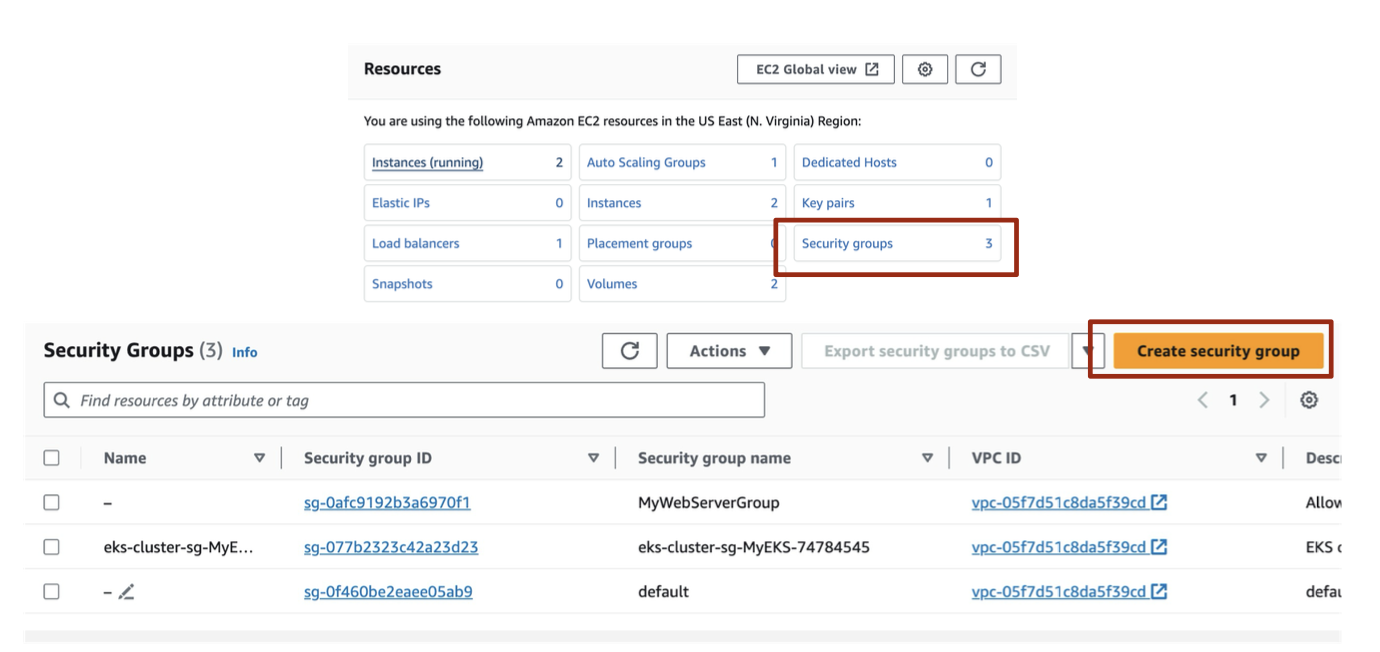Expand the export split-button dropdown arrow
This screenshot has width=1380, height=652.
(x=1090, y=351)
